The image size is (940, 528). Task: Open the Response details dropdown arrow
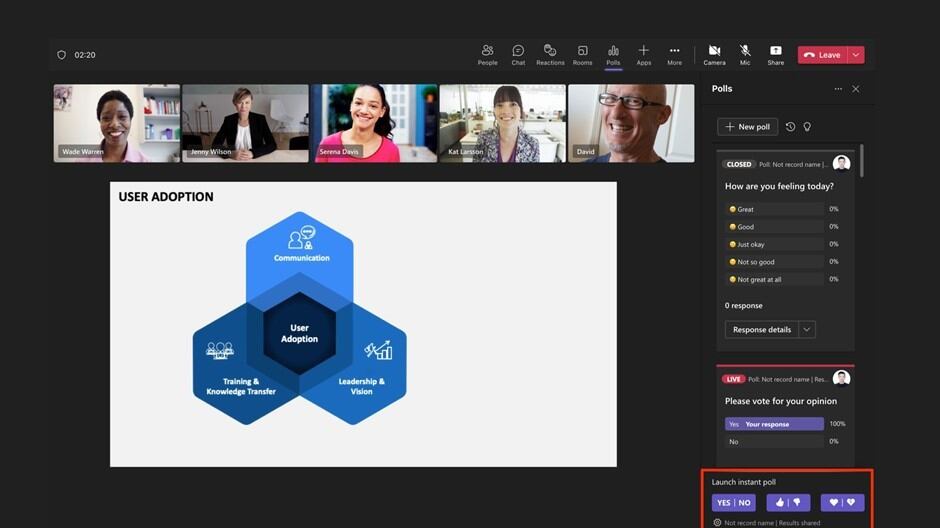(807, 329)
